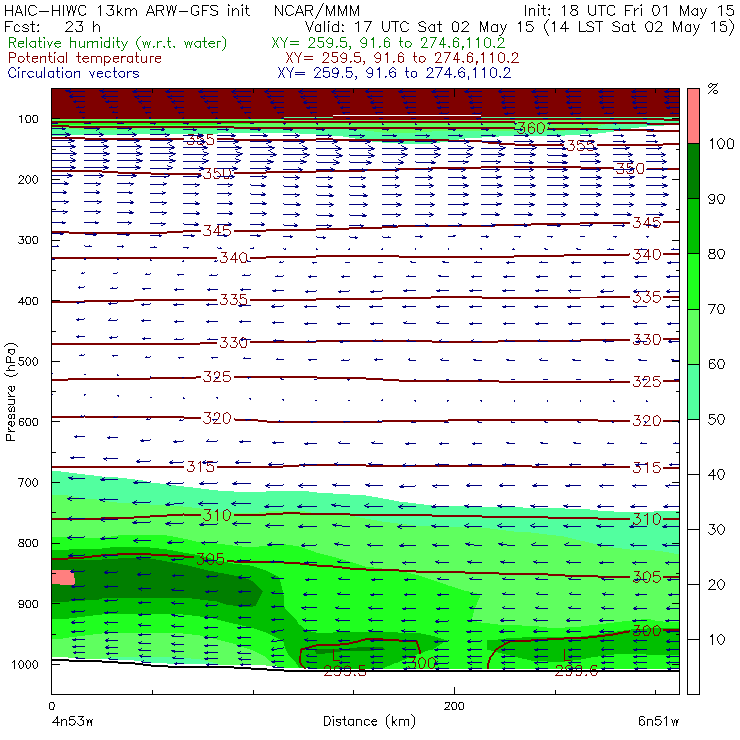This screenshot has height=740, width=740.
Task: Click the '0' distance axis tick label
Action: pyautogui.click(x=52, y=706)
